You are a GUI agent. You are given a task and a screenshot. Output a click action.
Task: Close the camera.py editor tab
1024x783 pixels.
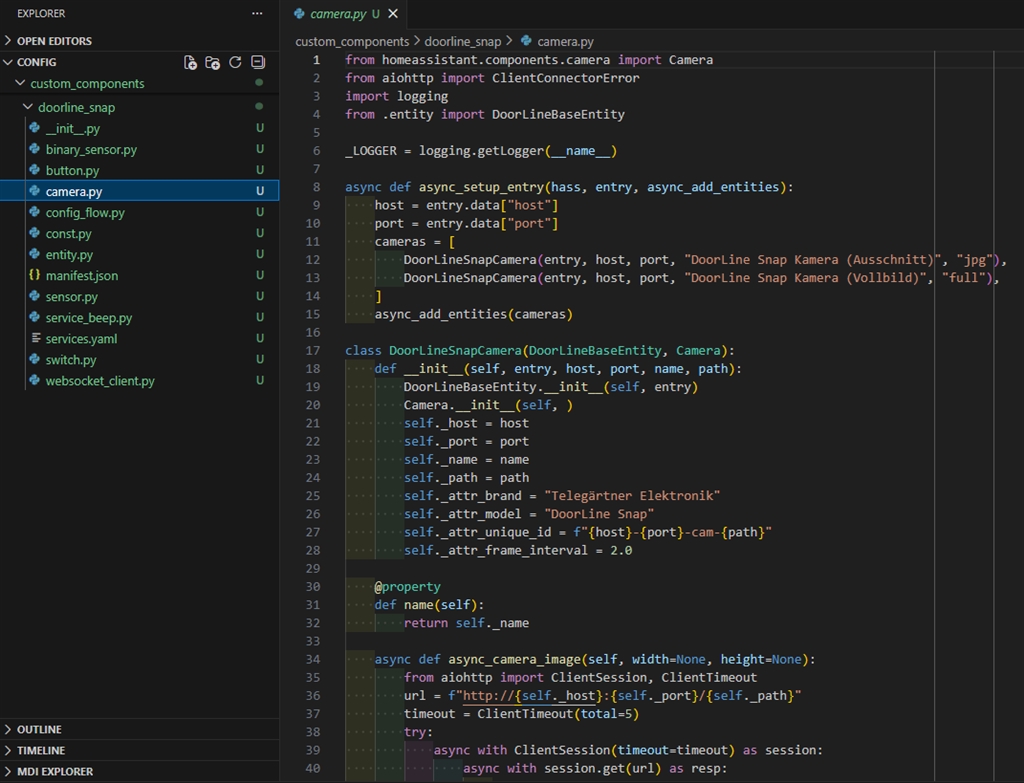pyautogui.click(x=393, y=14)
